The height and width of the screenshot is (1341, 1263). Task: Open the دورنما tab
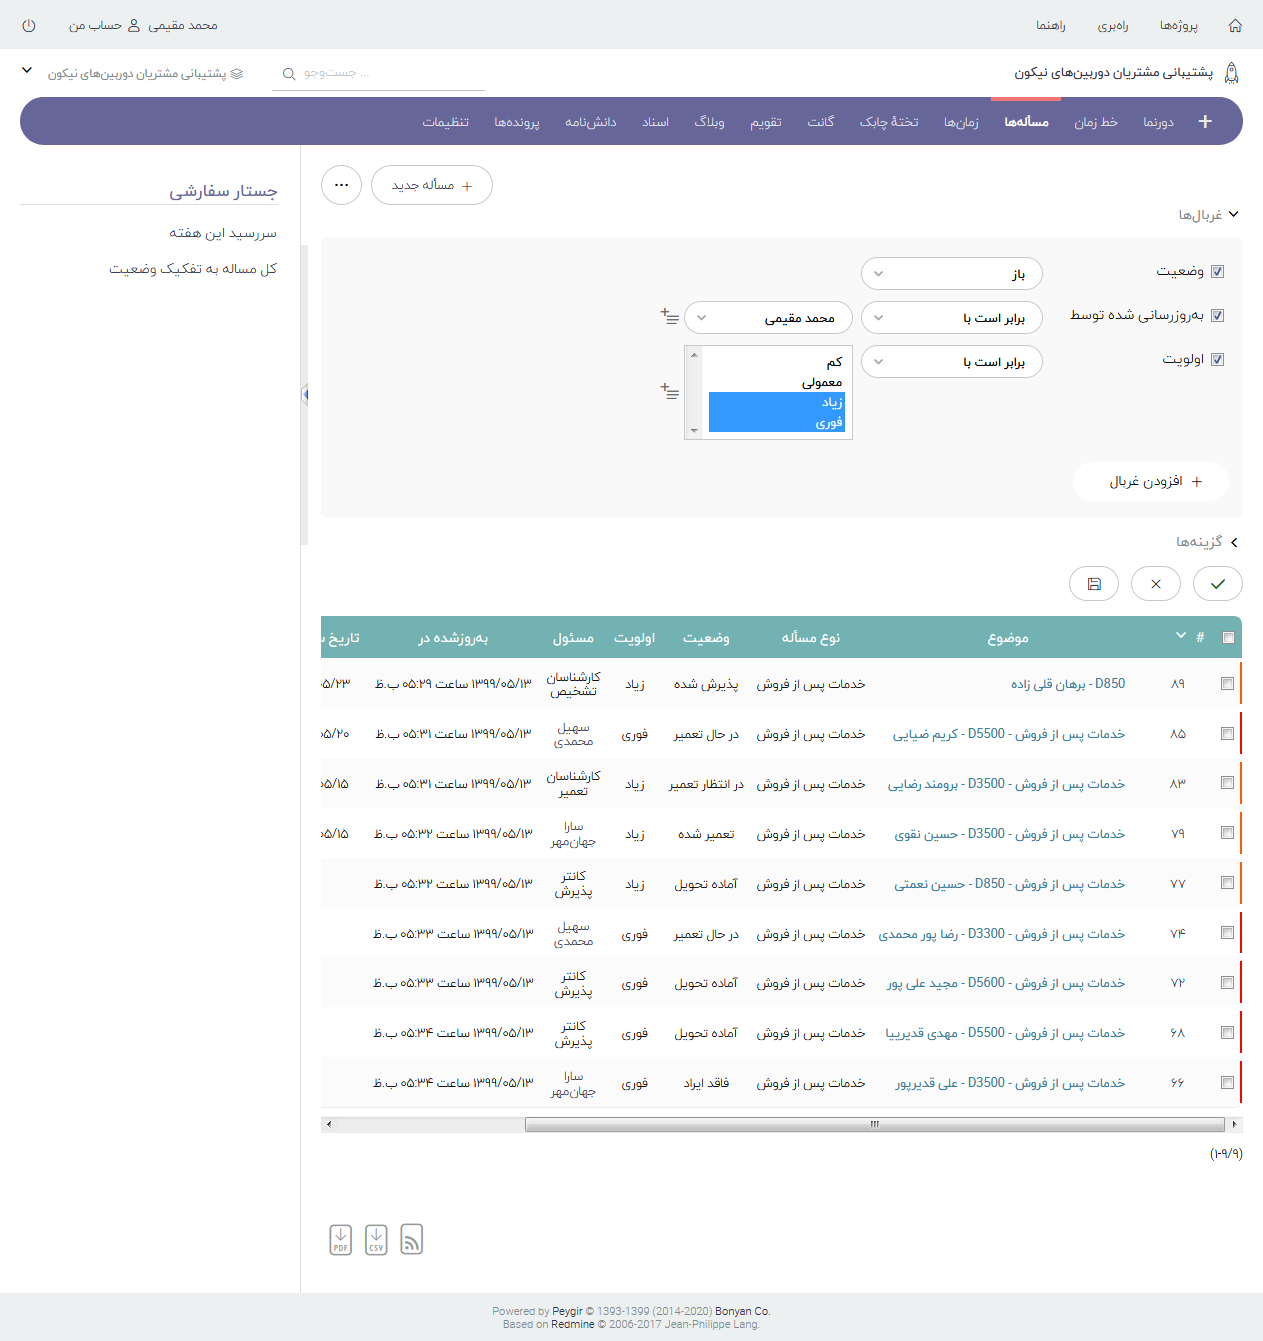point(1158,122)
